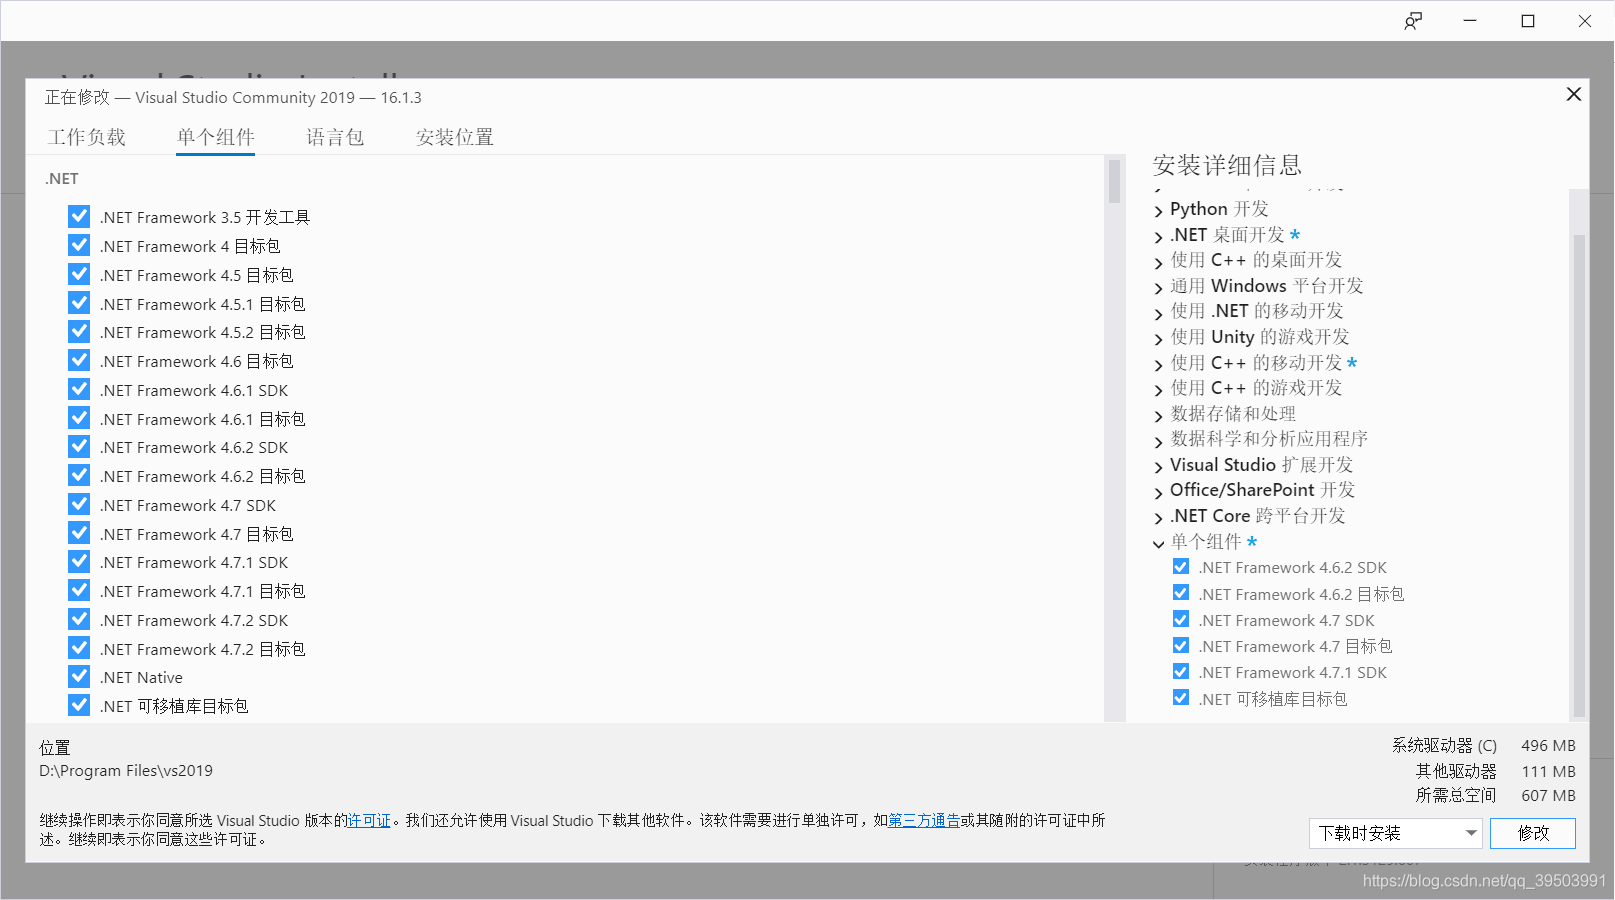Collapse the 单个组件 section in details
The height and width of the screenshot is (900, 1615).
click(x=1159, y=544)
